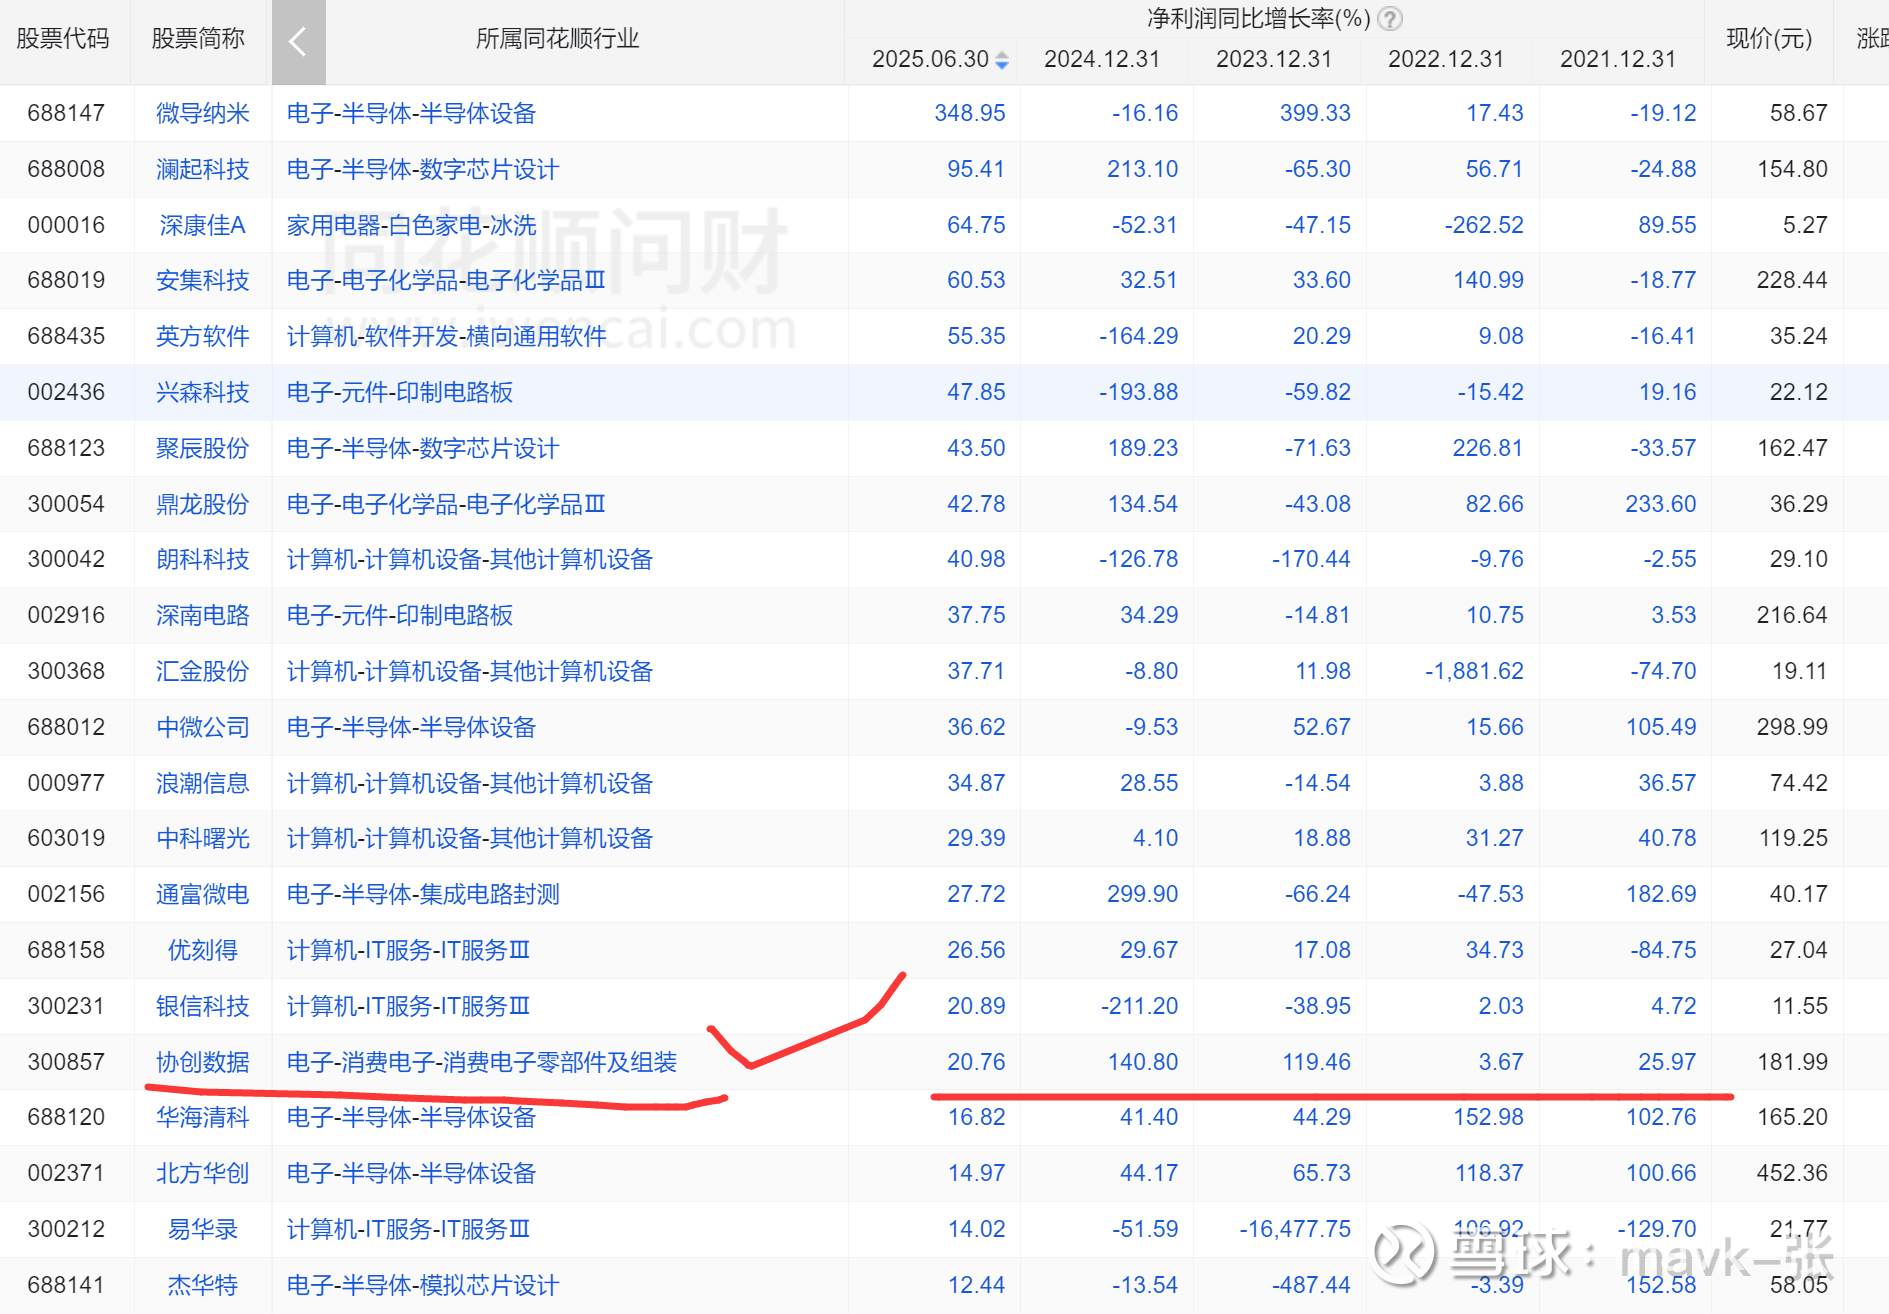Open 兴森科技's industry 电子-元件-印制电路板
The width and height of the screenshot is (1889, 1314).
(x=400, y=392)
